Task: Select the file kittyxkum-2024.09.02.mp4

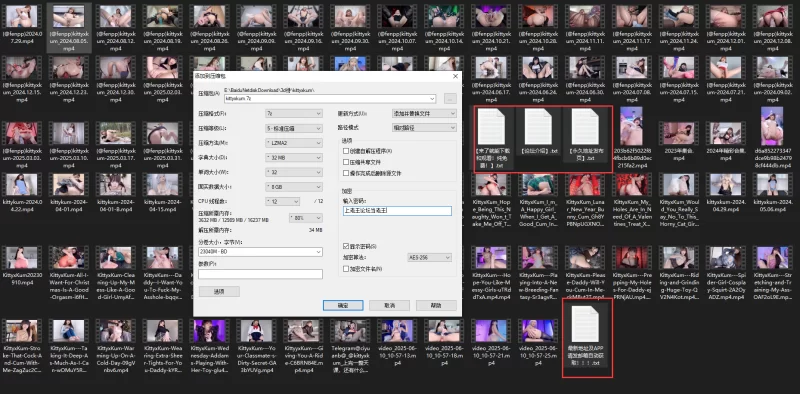Action: [773, 79]
